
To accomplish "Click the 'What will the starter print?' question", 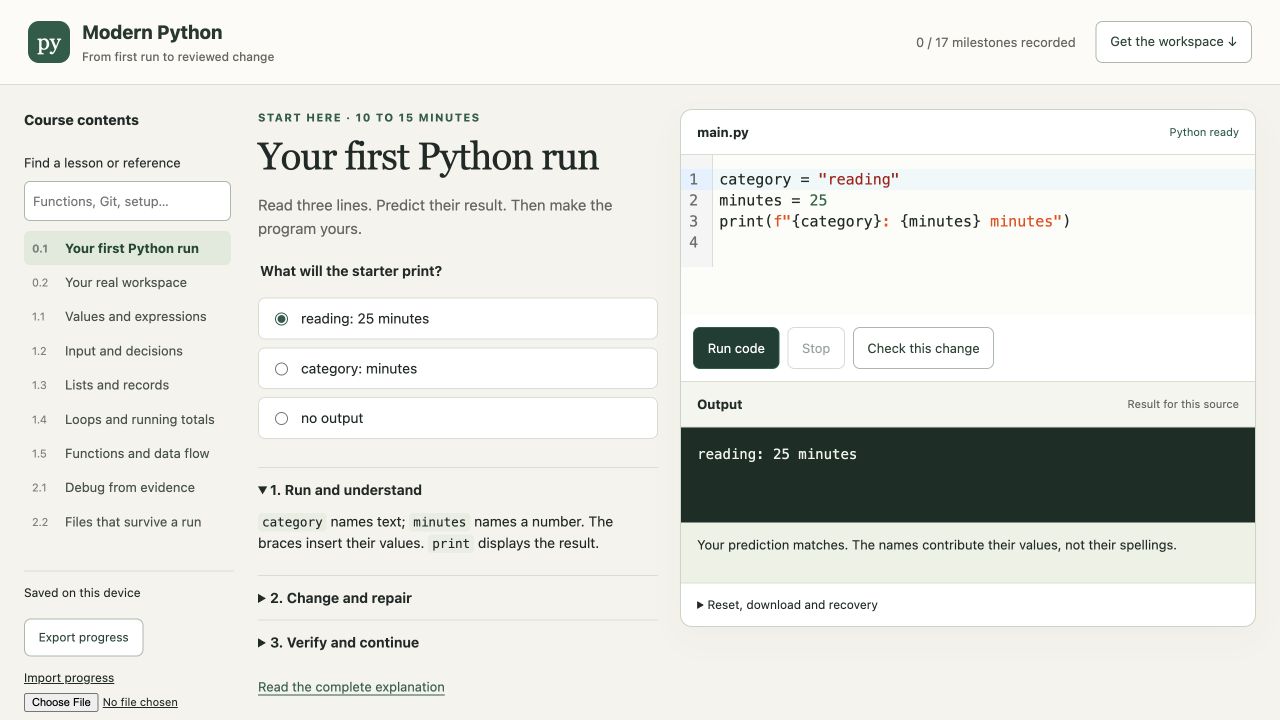I will [351, 271].
